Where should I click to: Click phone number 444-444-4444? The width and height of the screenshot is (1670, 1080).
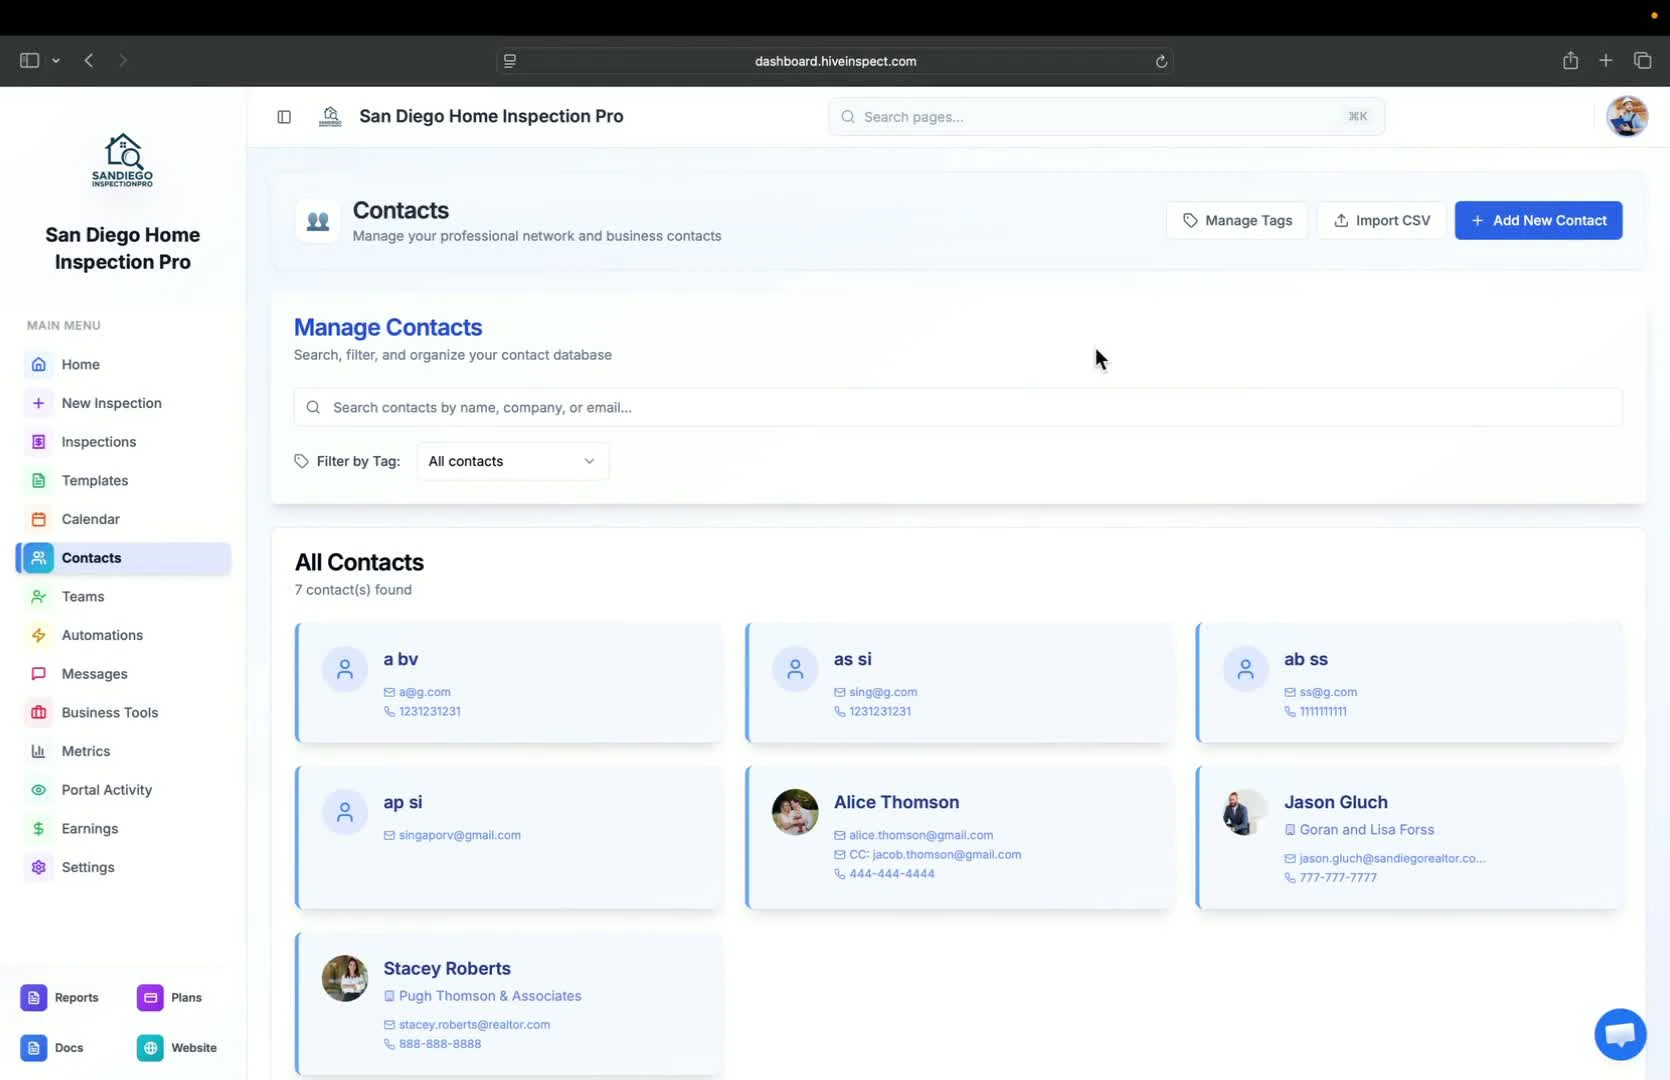(x=891, y=874)
